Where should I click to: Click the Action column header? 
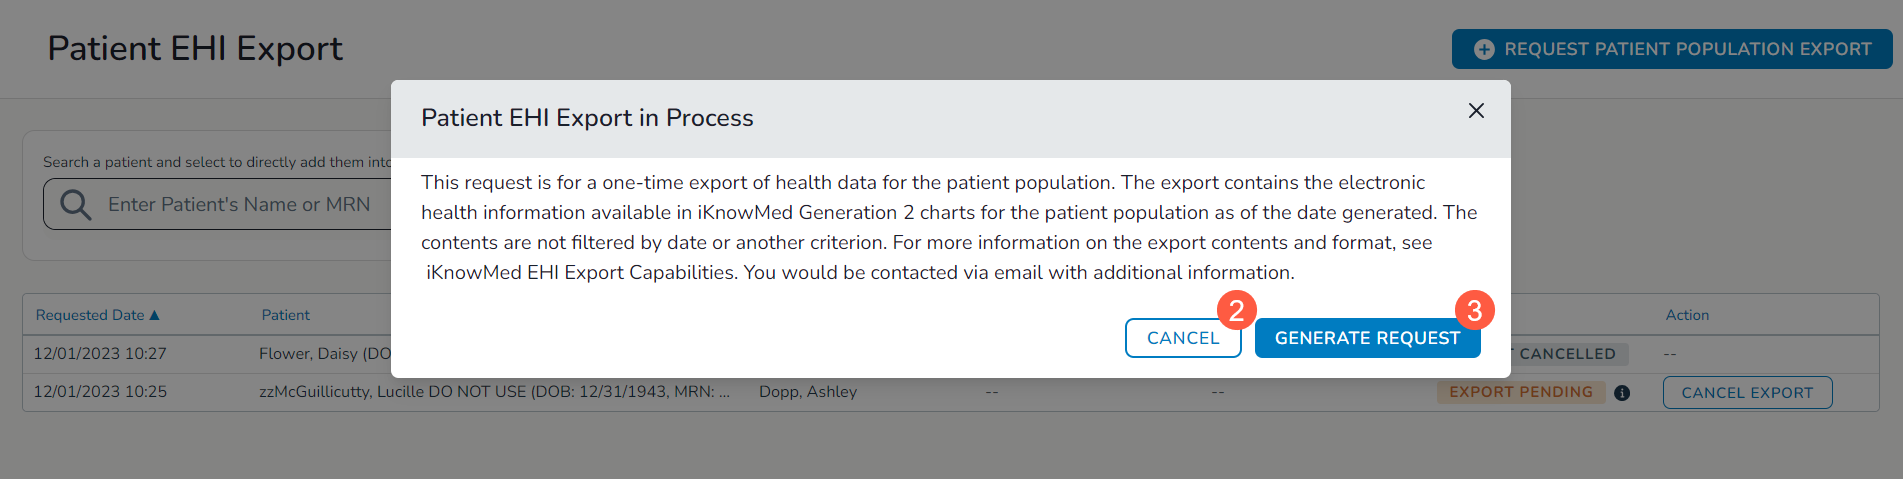(1687, 315)
